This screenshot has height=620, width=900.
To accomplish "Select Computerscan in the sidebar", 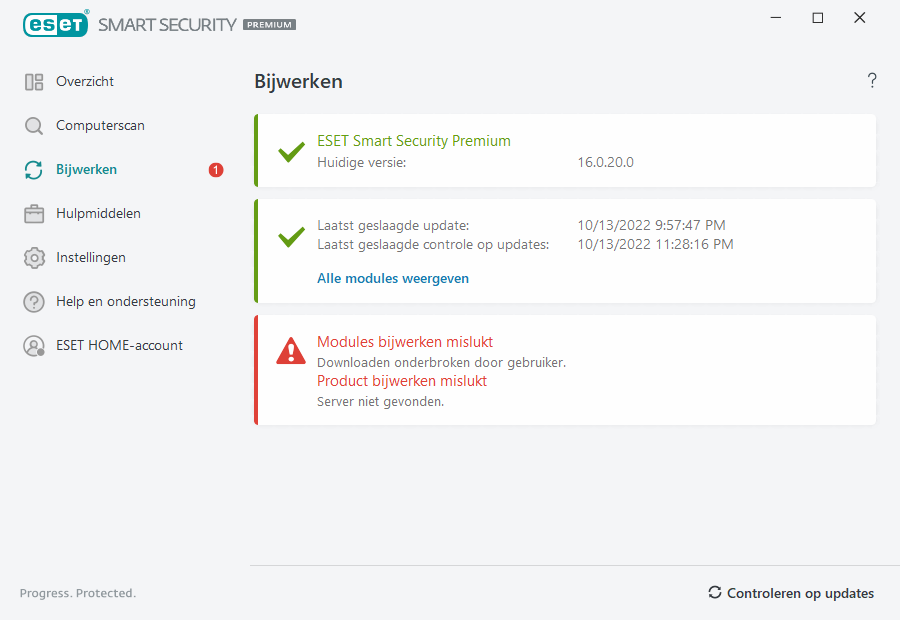I will pos(100,126).
